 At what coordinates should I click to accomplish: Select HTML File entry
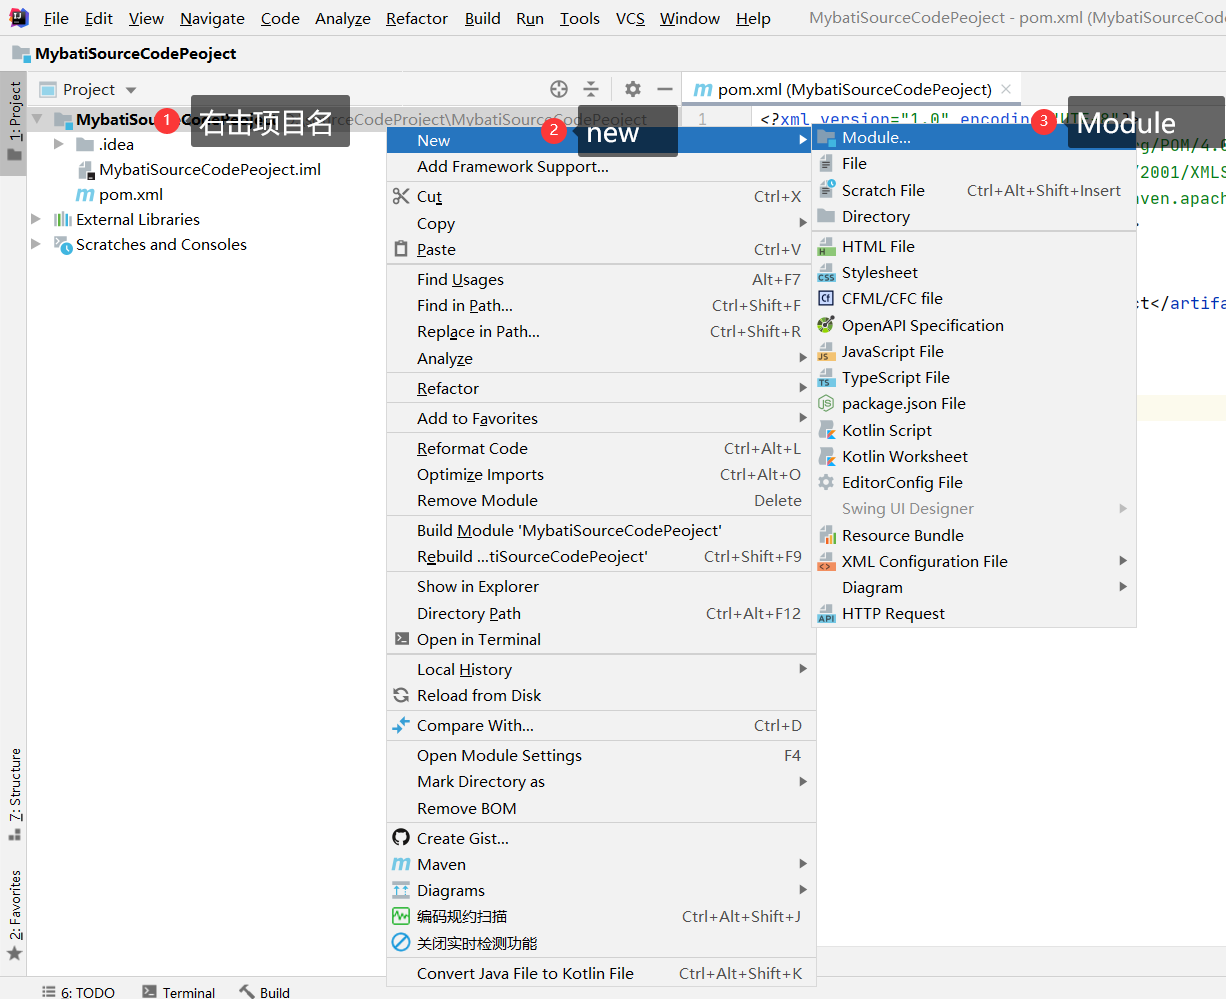point(975,246)
